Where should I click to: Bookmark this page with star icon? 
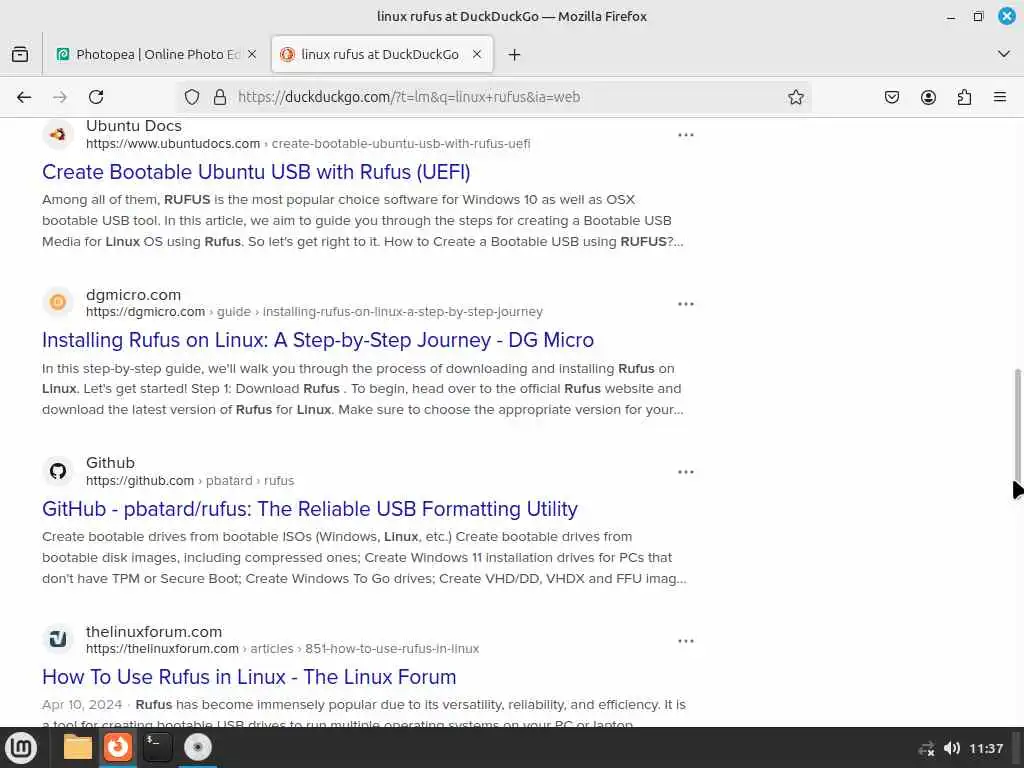click(x=795, y=97)
